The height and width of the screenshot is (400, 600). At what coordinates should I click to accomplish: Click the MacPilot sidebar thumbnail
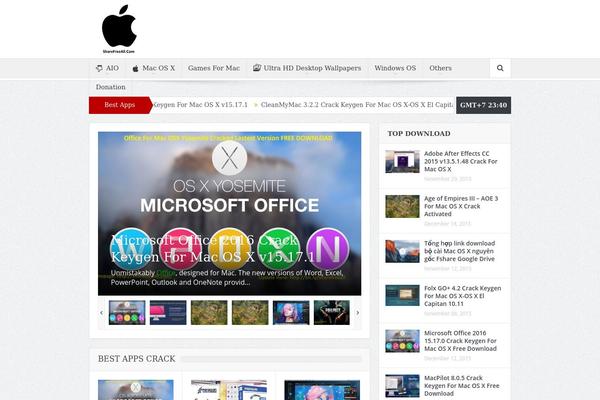402,386
